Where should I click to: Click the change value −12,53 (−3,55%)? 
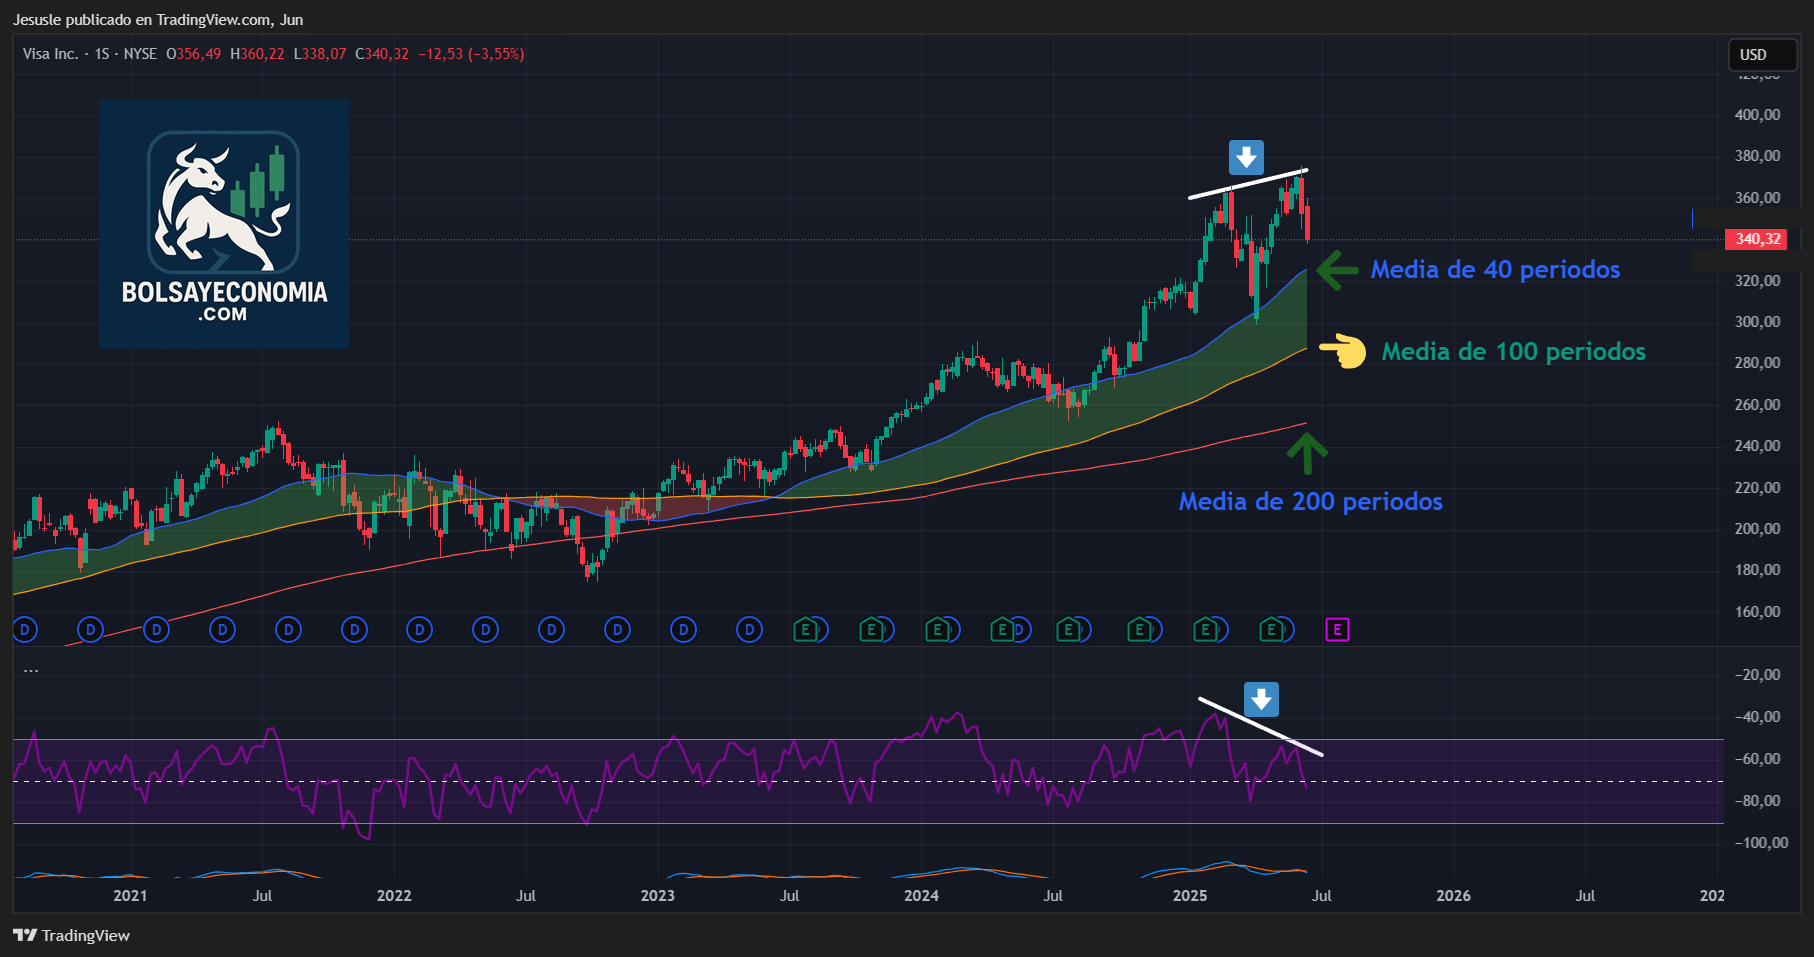tap(471, 54)
